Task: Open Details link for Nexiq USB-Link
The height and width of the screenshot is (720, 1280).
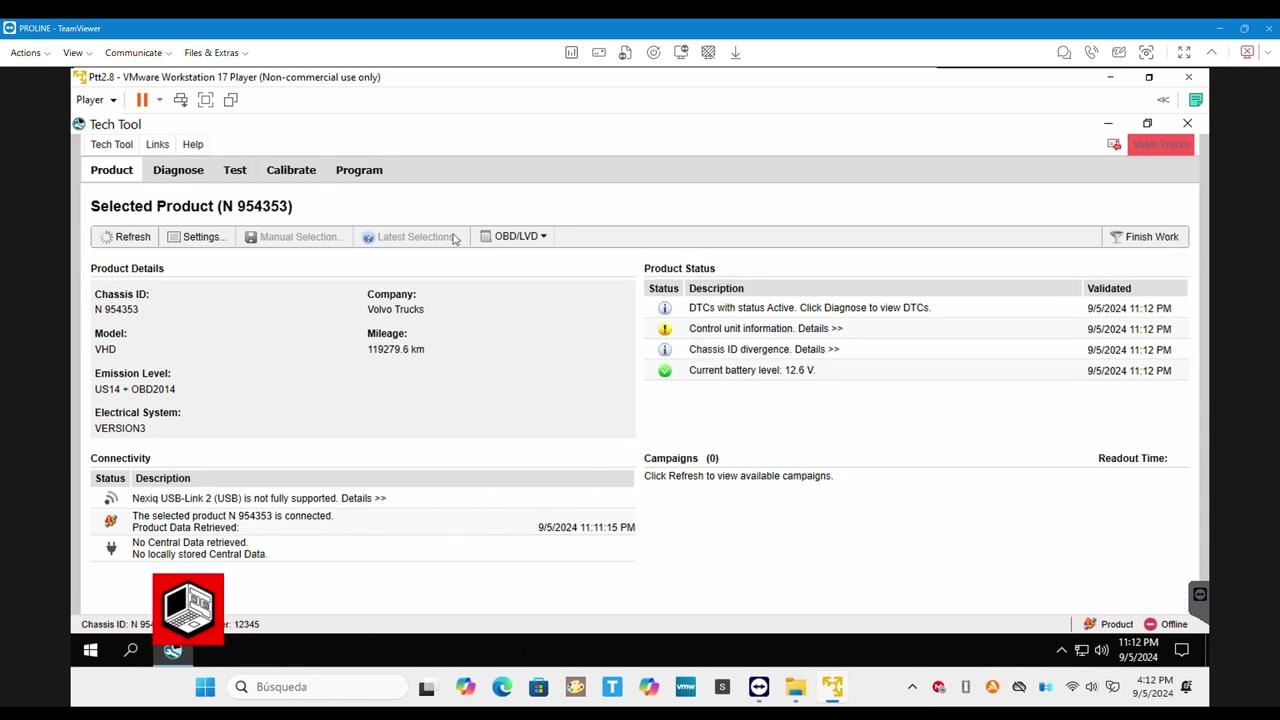Action: 363,498
